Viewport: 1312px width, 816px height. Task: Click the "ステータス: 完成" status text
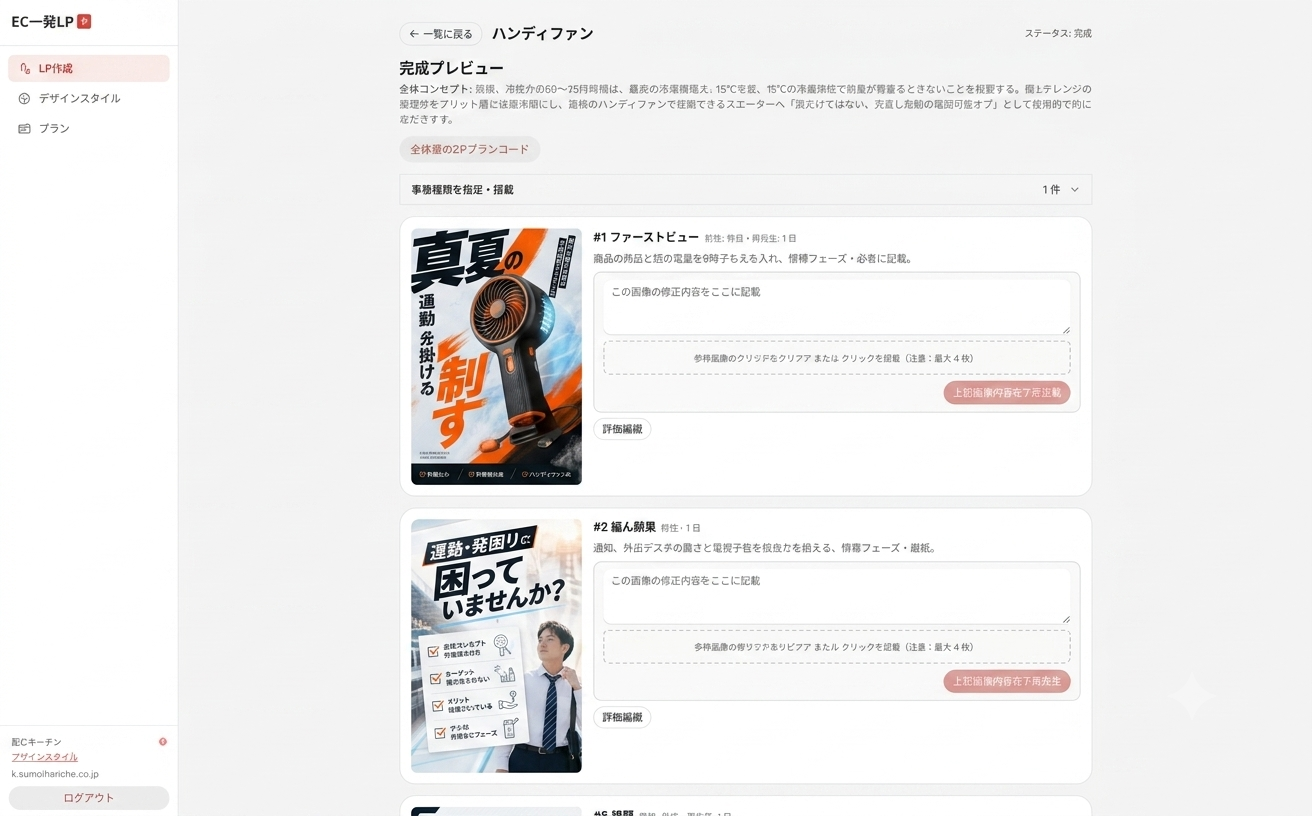coord(1058,34)
